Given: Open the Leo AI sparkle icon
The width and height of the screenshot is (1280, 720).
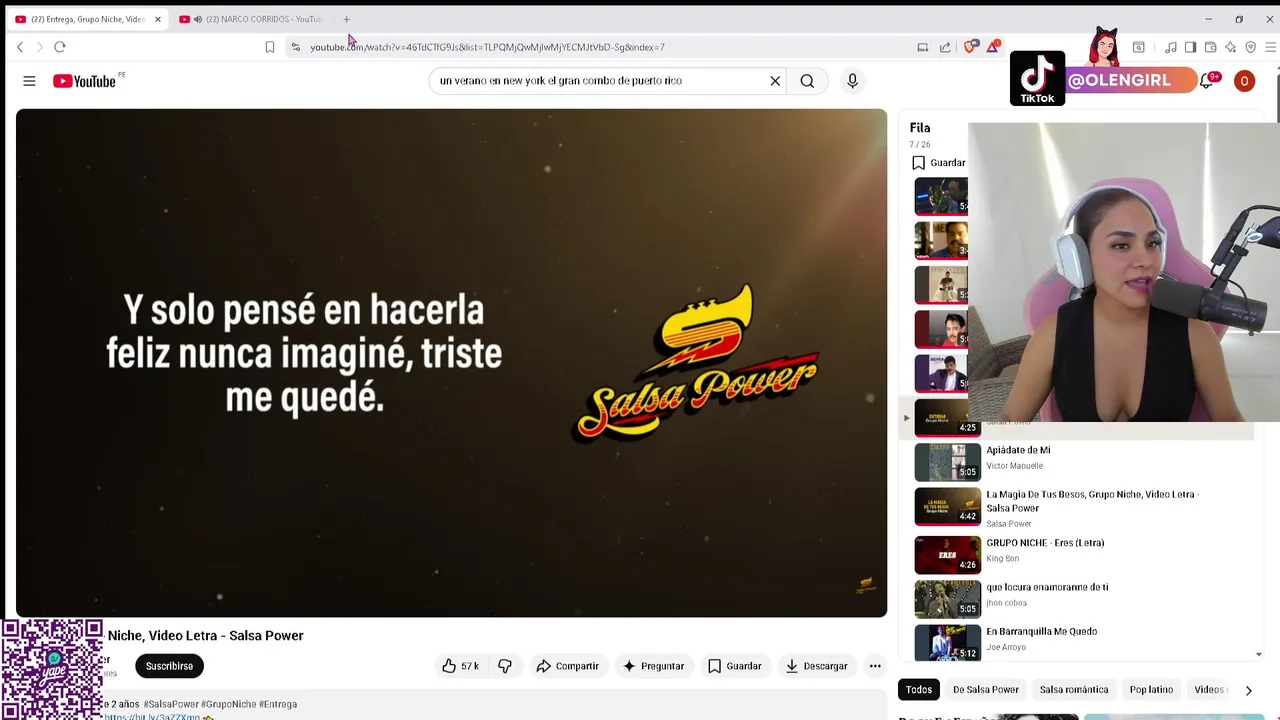Looking at the screenshot, I should pos(1230,47).
